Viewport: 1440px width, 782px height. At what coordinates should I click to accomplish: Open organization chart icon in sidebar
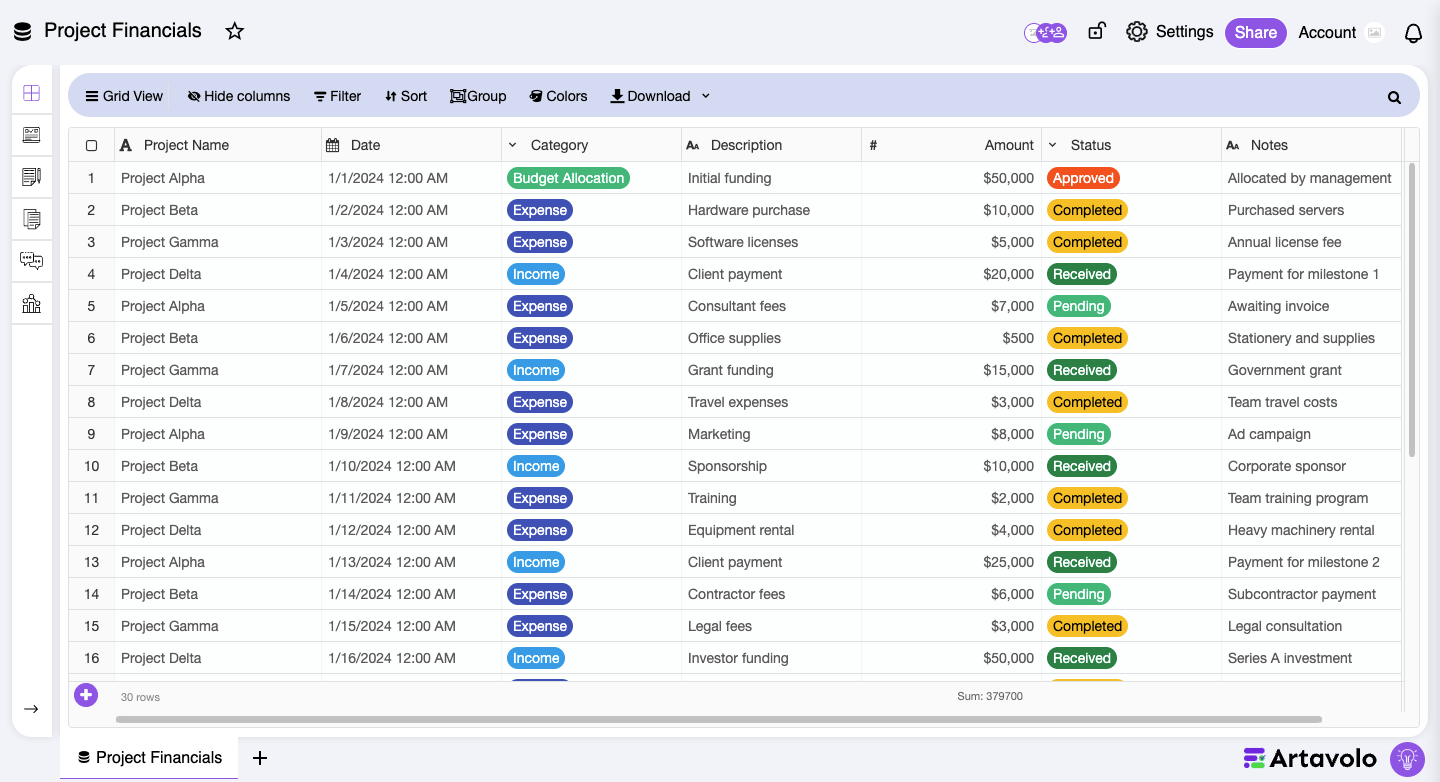coord(31,303)
